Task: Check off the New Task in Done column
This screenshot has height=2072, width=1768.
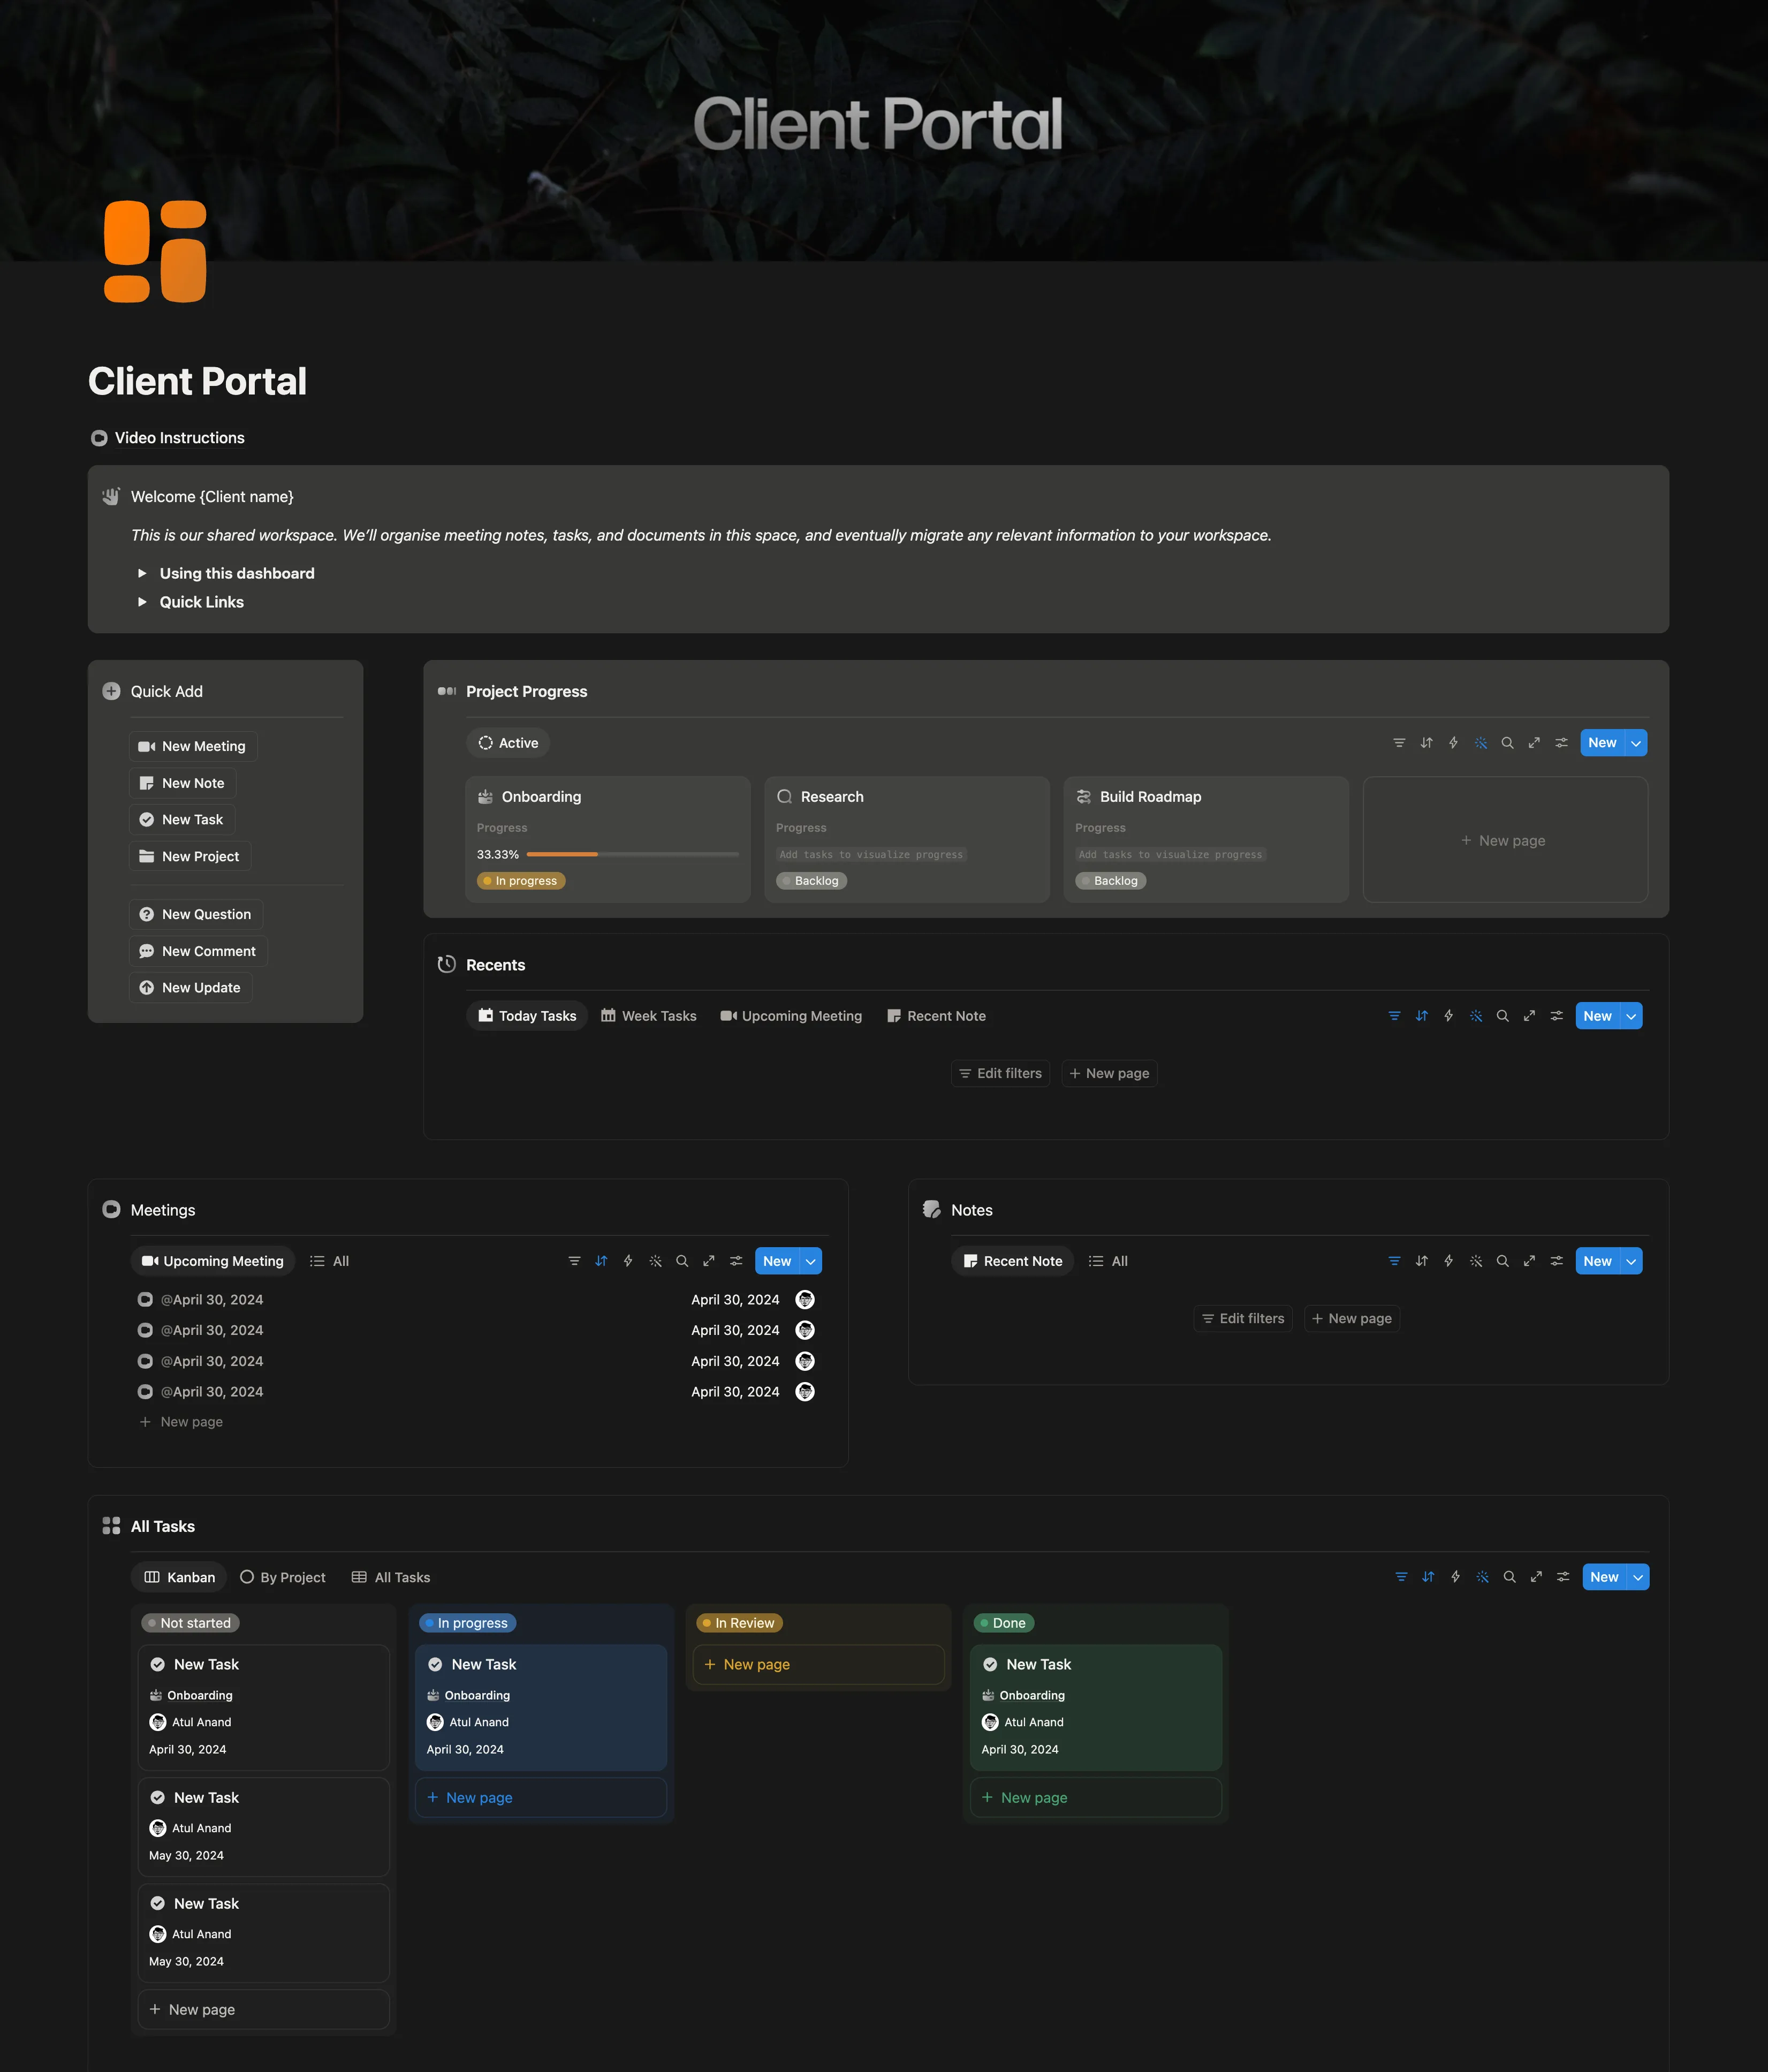Action: (990, 1664)
